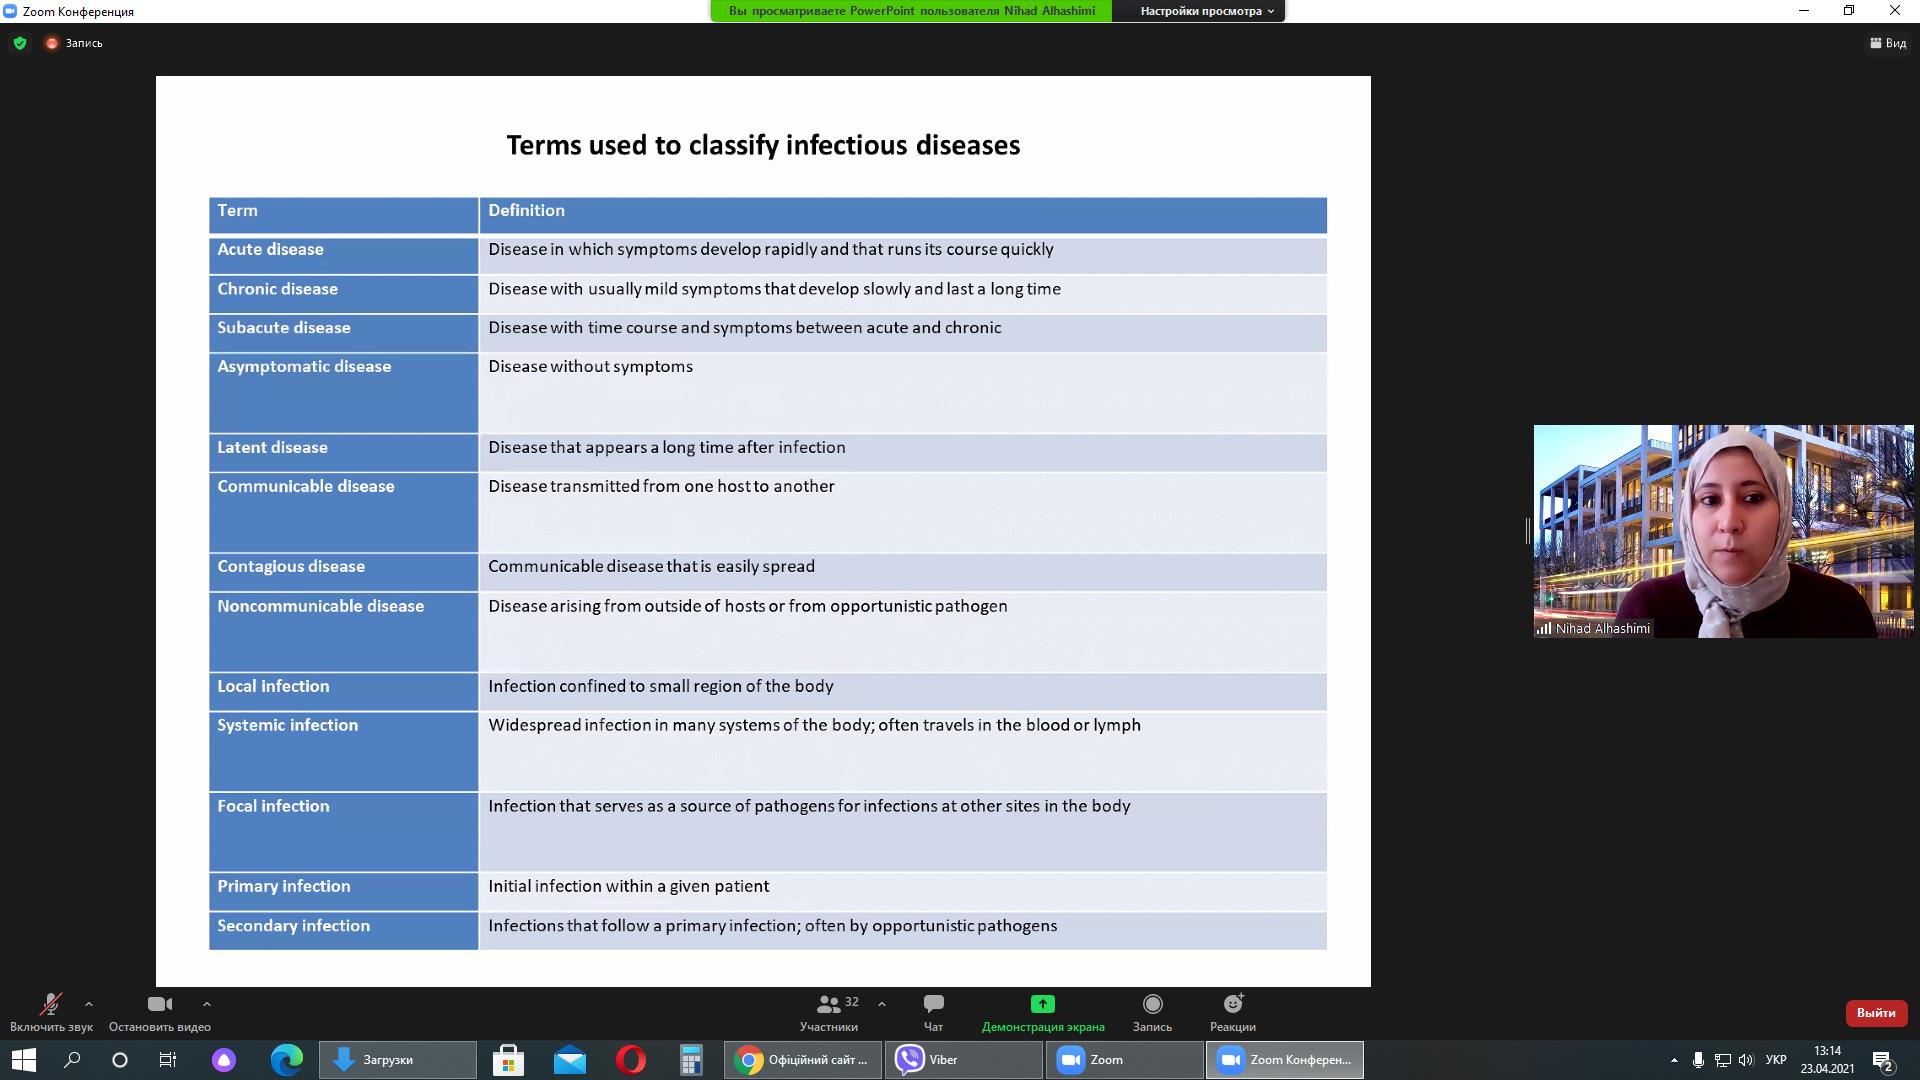Select Nihad Alhashimi video thumbnail
Screen dimensions: 1920x1080
pos(1724,531)
